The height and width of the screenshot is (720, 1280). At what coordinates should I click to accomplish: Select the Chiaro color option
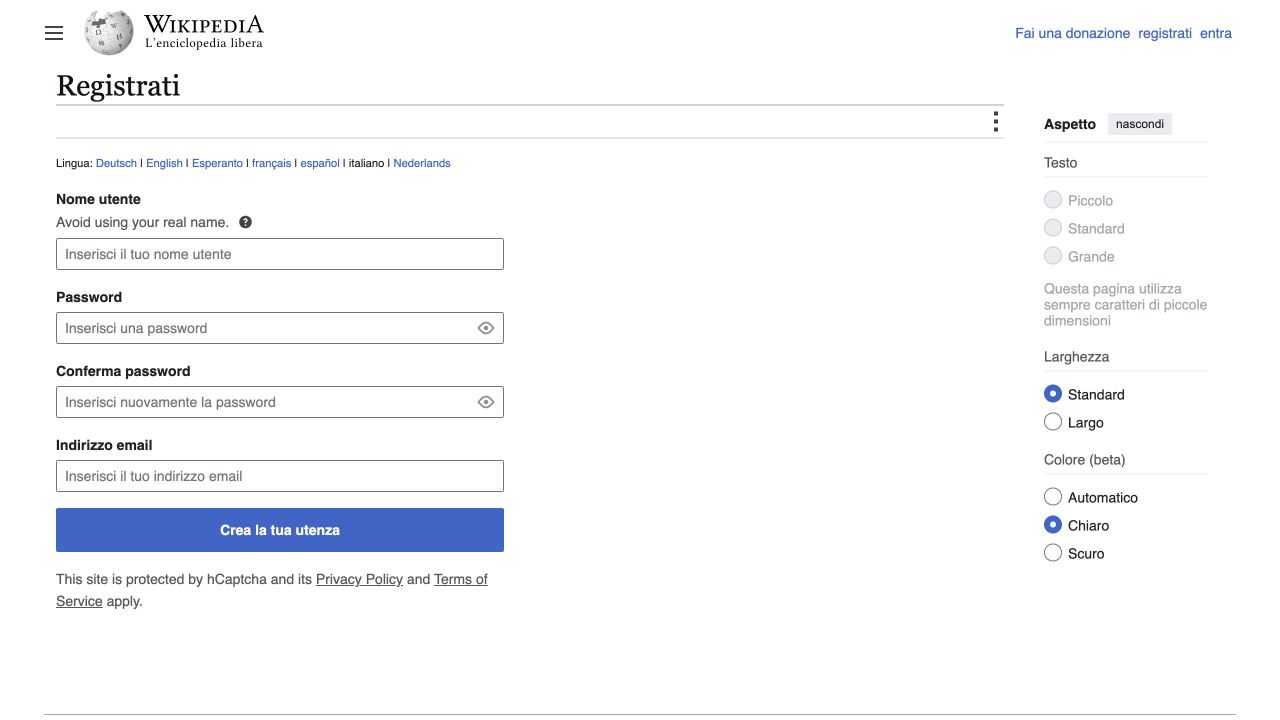coord(1053,525)
